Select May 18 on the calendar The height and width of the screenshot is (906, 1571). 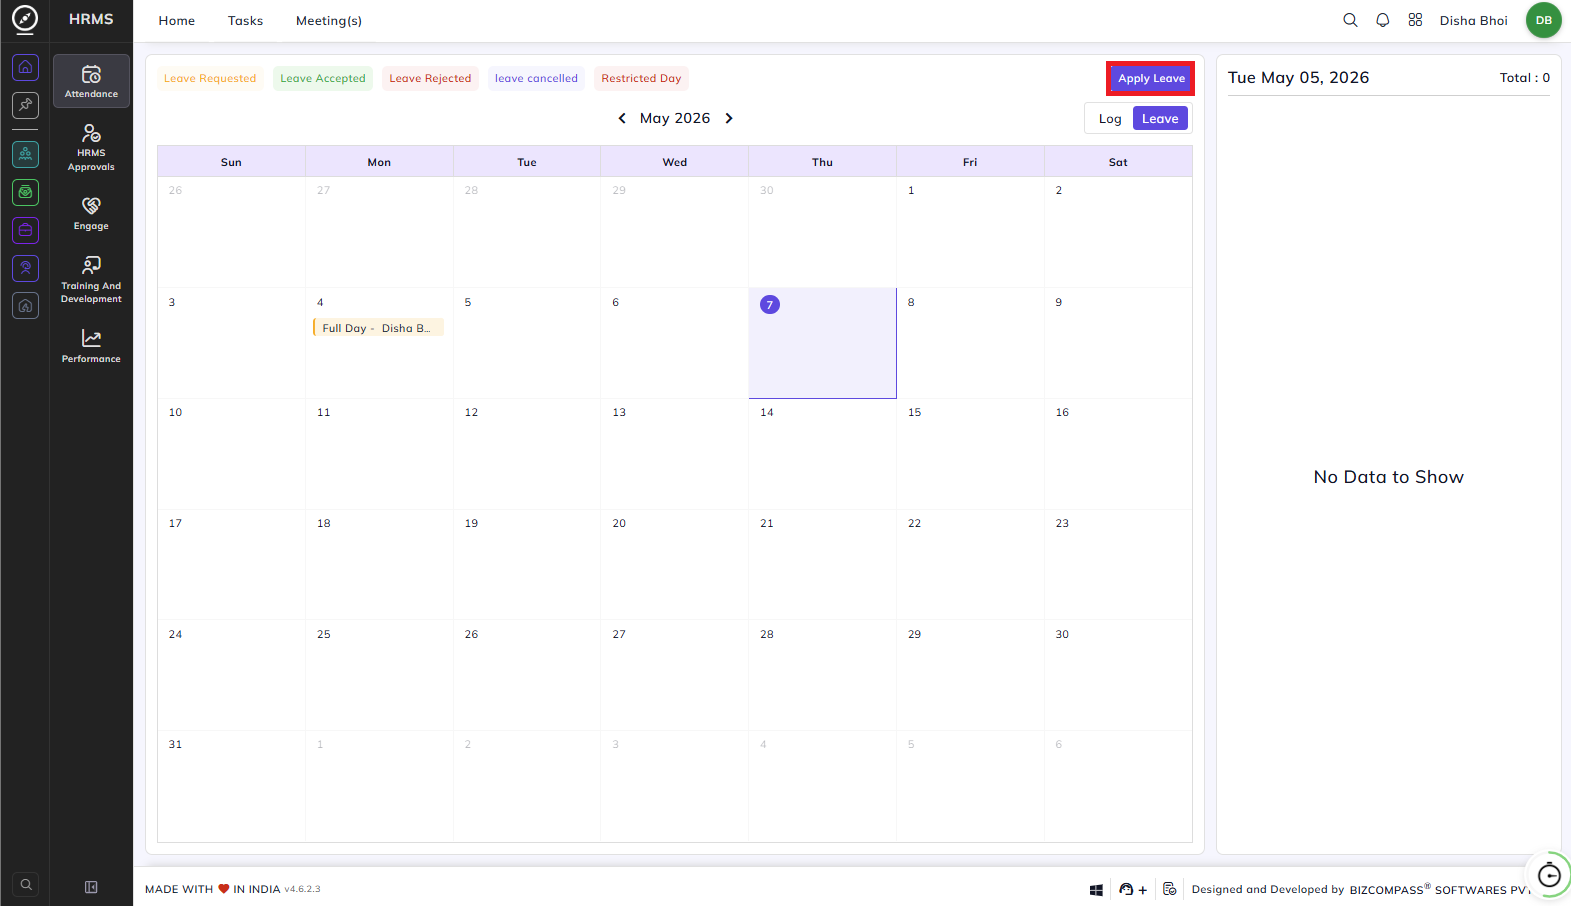(379, 565)
